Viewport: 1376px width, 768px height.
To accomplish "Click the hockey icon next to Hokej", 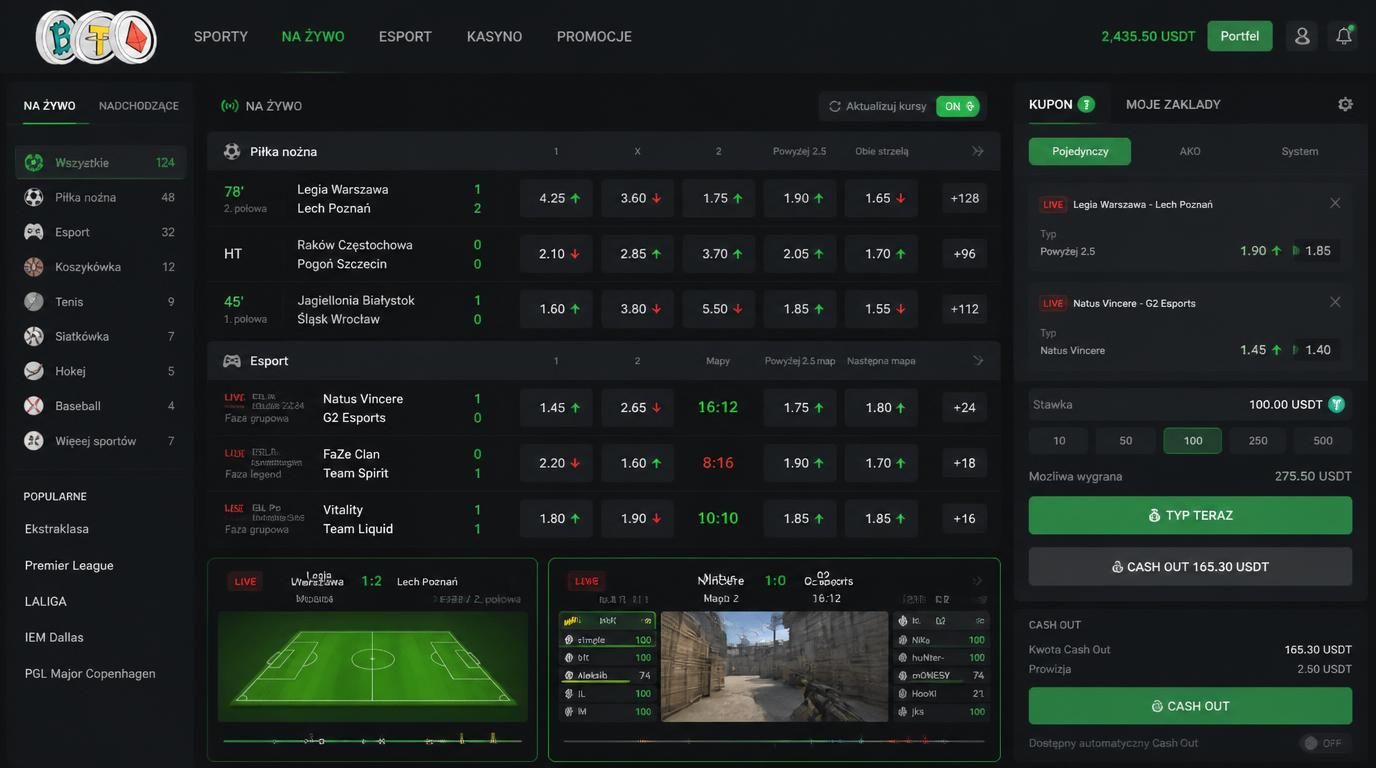I will pyautogui.click(x=34, y=371).
